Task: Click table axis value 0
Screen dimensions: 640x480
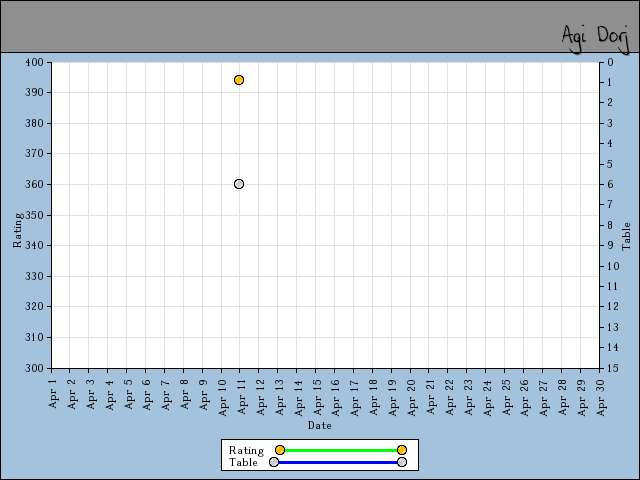Action: pyautogui.click(x=610, y=62)
